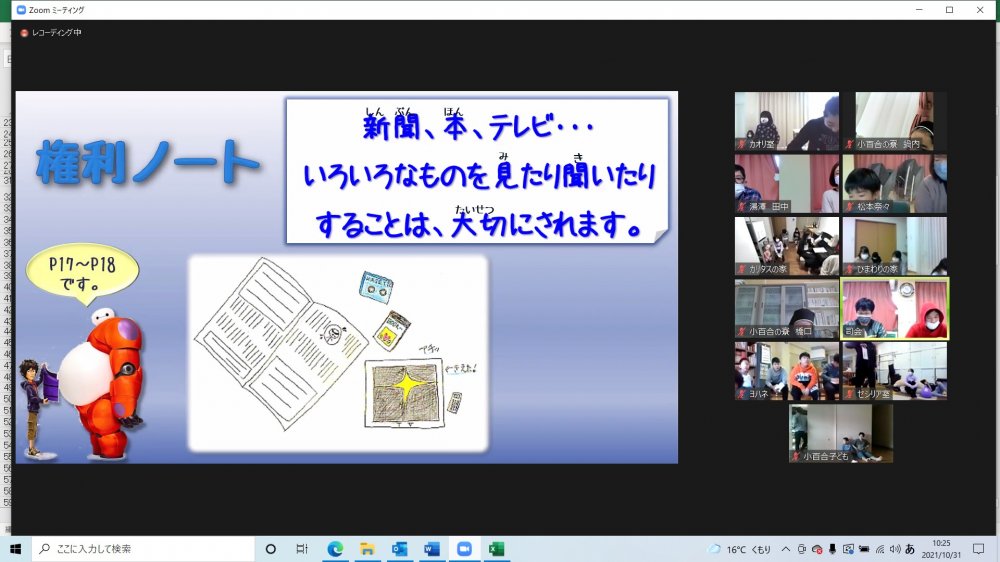Select the ヨハネ participant video tile
Image resolution: width=1000 pixels, height=562 pixels.
pyautogui.click(x=786, y=371)
